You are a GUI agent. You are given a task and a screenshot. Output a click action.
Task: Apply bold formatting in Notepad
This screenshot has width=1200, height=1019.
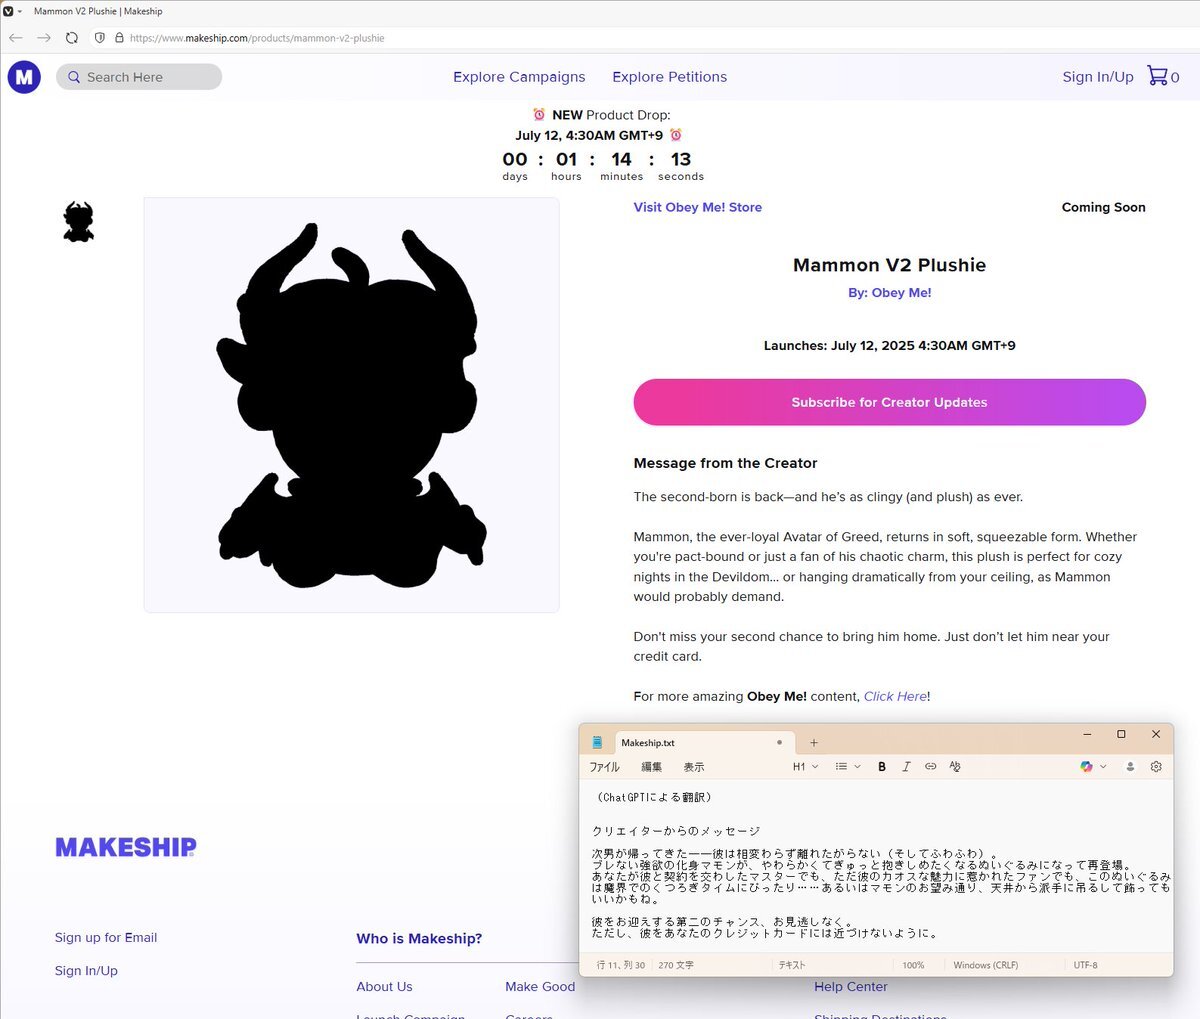point(882,767)
